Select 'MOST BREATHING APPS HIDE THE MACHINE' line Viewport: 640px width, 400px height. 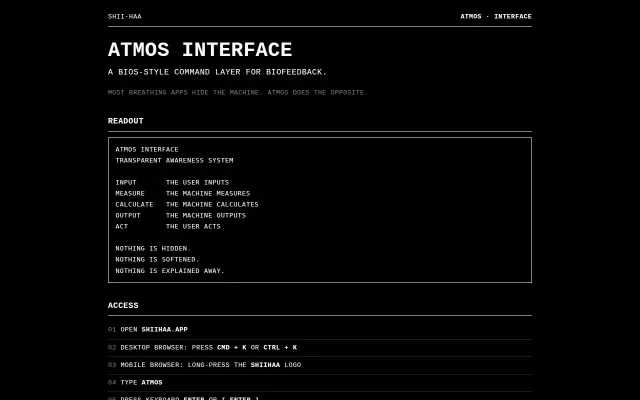[x=238, y=93]
